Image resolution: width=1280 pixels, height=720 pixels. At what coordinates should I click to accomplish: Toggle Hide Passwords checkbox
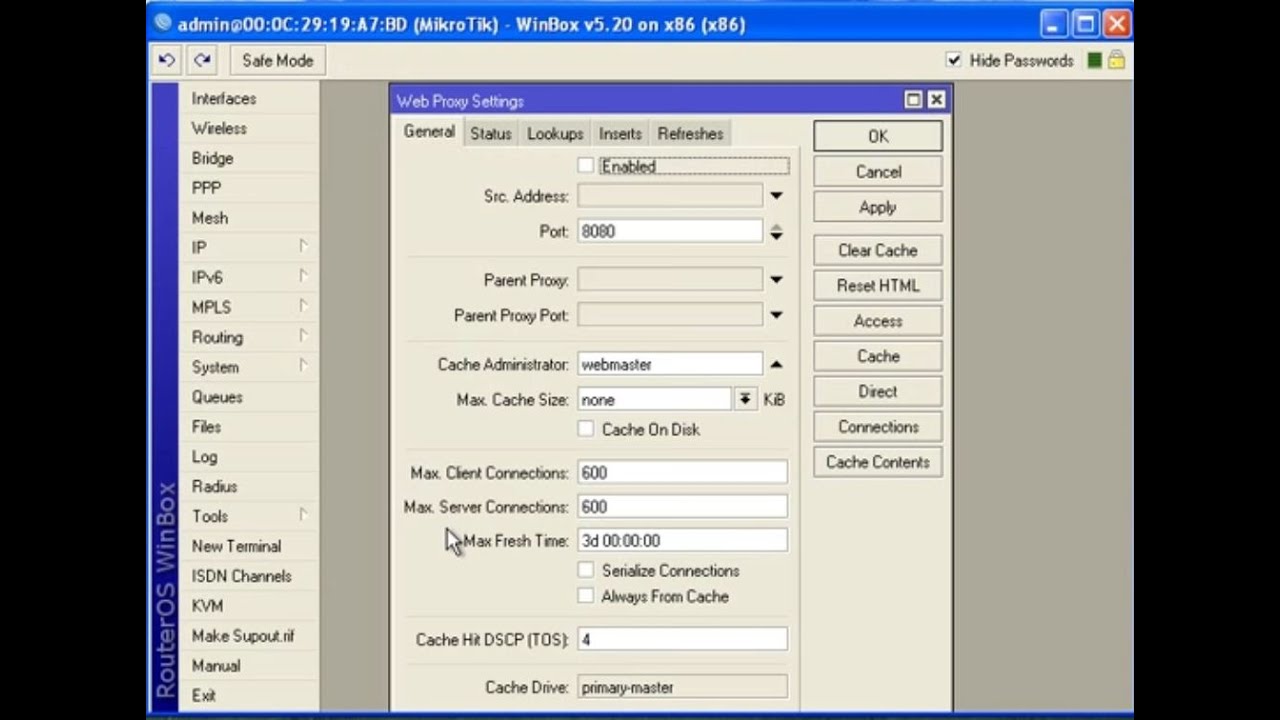[954, 60]
